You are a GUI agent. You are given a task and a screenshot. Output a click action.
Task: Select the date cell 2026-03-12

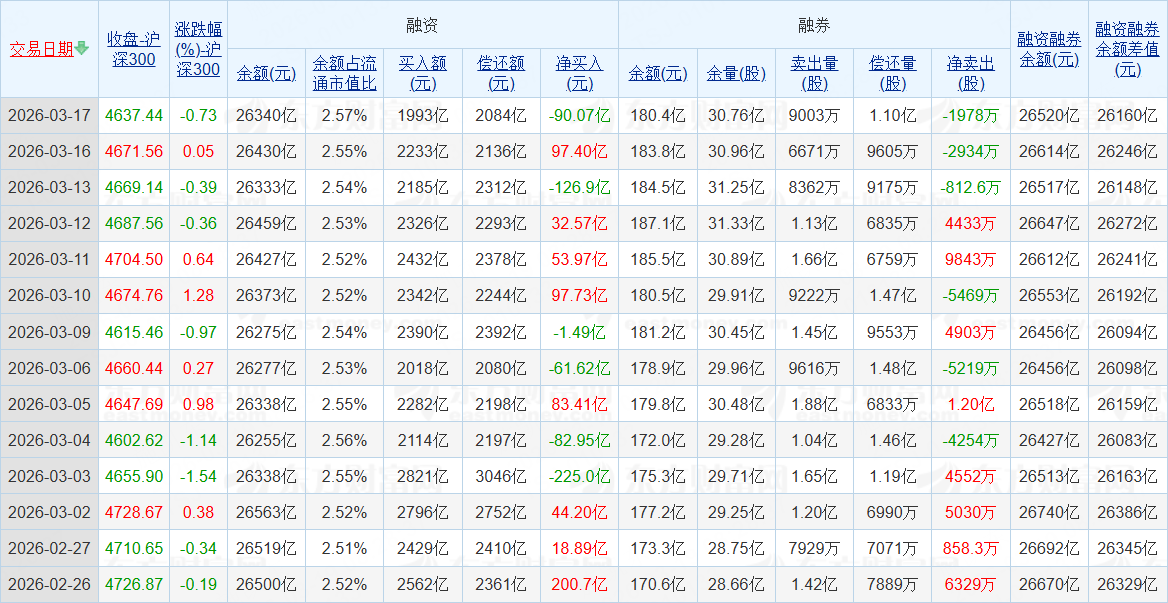pos(49,223)
